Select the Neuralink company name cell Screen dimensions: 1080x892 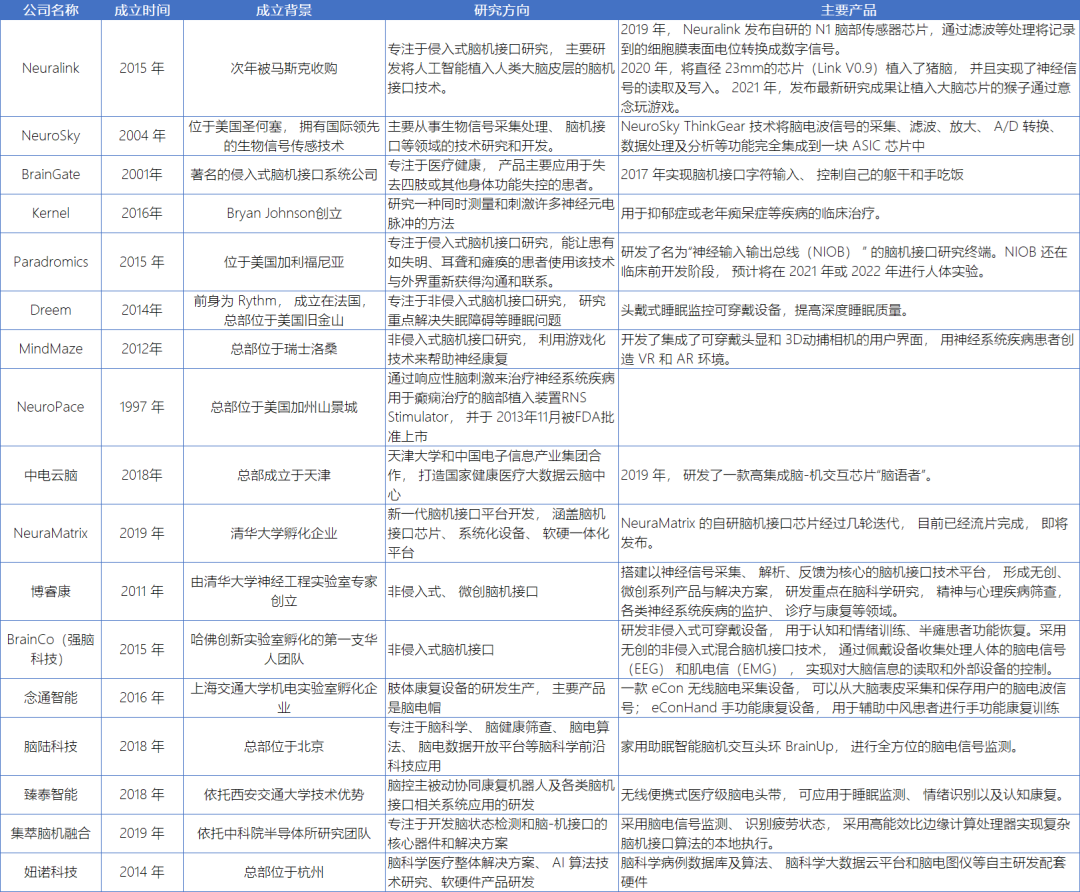click(x=51, y=68)
